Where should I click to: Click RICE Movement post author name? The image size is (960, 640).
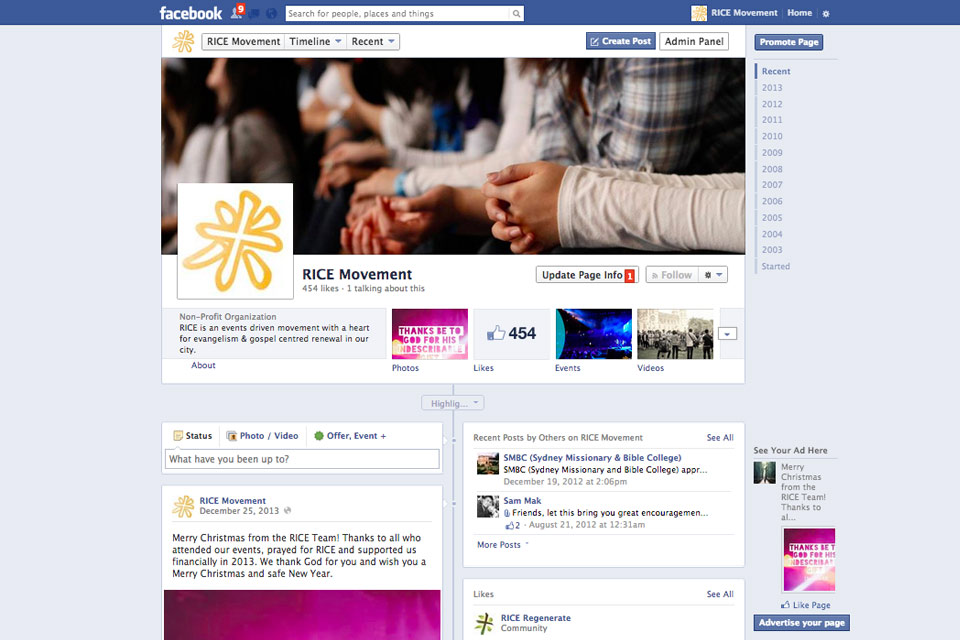click(233, 500)
